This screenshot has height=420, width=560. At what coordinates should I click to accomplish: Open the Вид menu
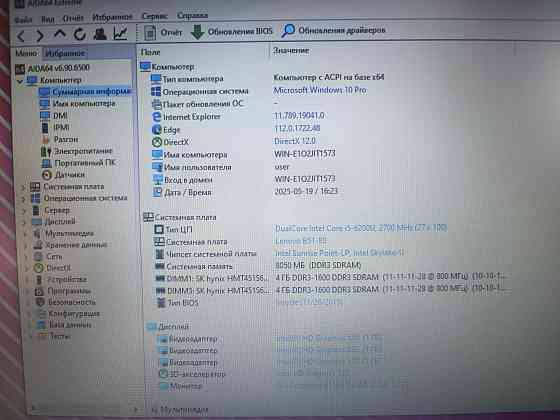(x=48, y=19)
